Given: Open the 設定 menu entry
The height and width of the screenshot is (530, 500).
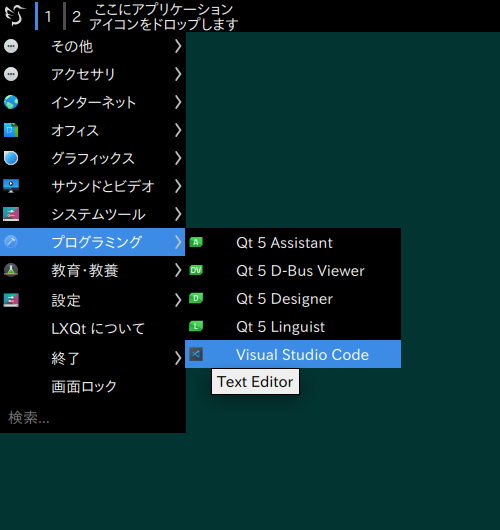Looking at the screenshot, I should [x=93, y=300].
